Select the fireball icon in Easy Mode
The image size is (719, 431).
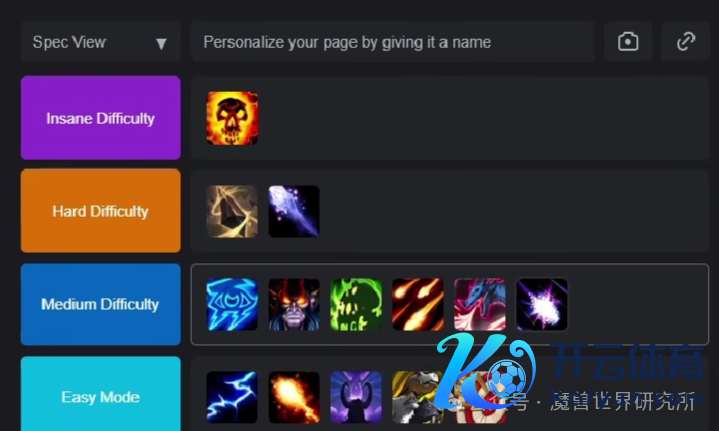(x=294, y=397)
